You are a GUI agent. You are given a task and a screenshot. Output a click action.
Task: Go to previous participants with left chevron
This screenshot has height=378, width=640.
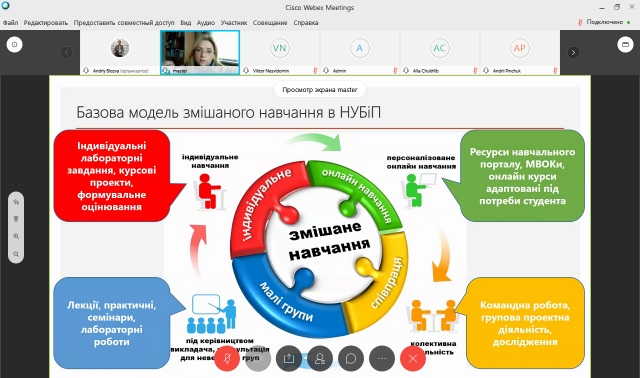[67, 52]
